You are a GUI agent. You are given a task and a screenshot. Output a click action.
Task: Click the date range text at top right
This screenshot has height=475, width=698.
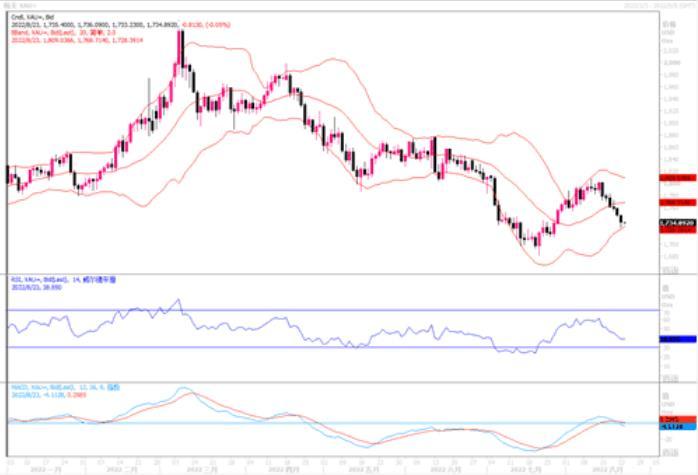click(x=657, y=5)
